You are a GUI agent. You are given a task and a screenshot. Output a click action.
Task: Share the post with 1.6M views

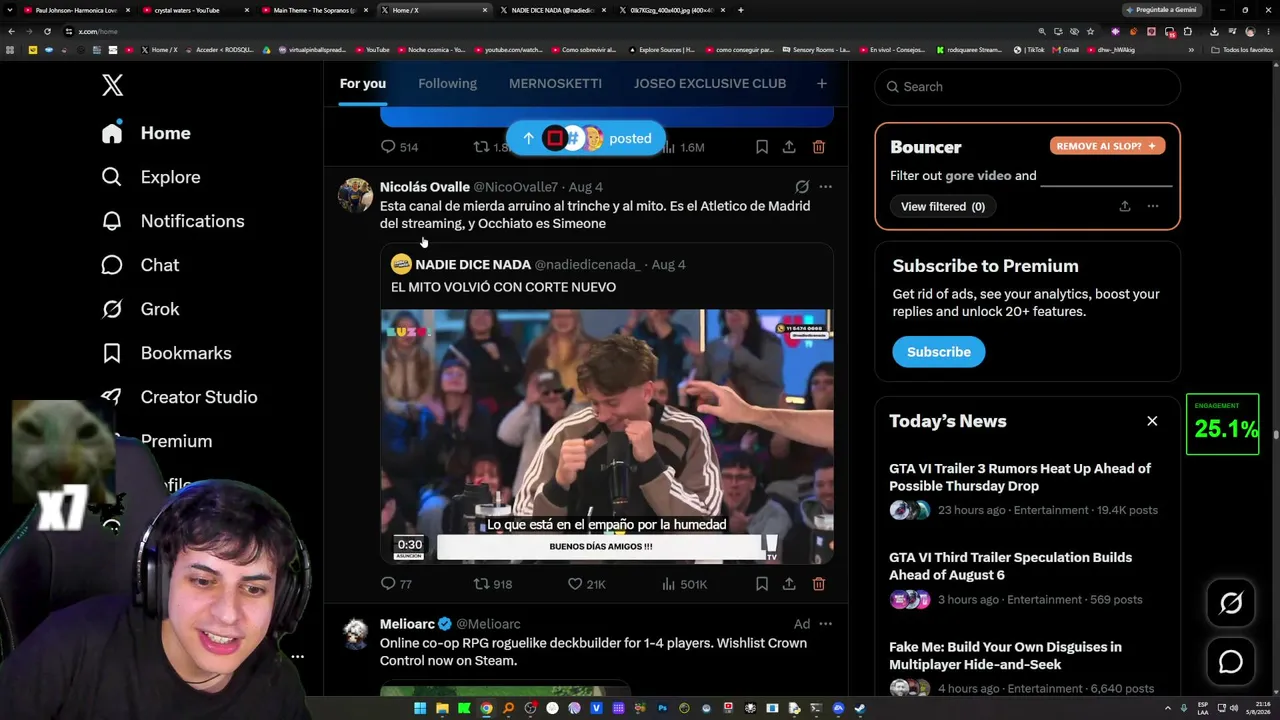[789, 147]
